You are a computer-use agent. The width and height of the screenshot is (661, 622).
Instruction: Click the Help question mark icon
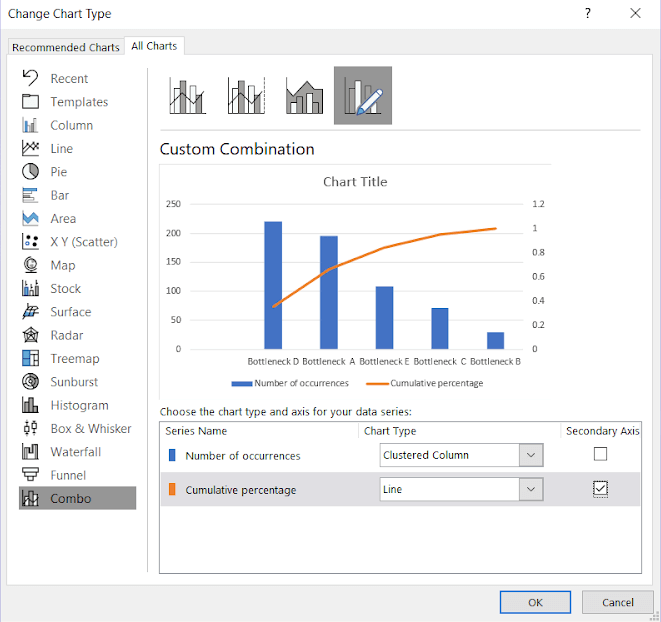(x=588, y=13)
